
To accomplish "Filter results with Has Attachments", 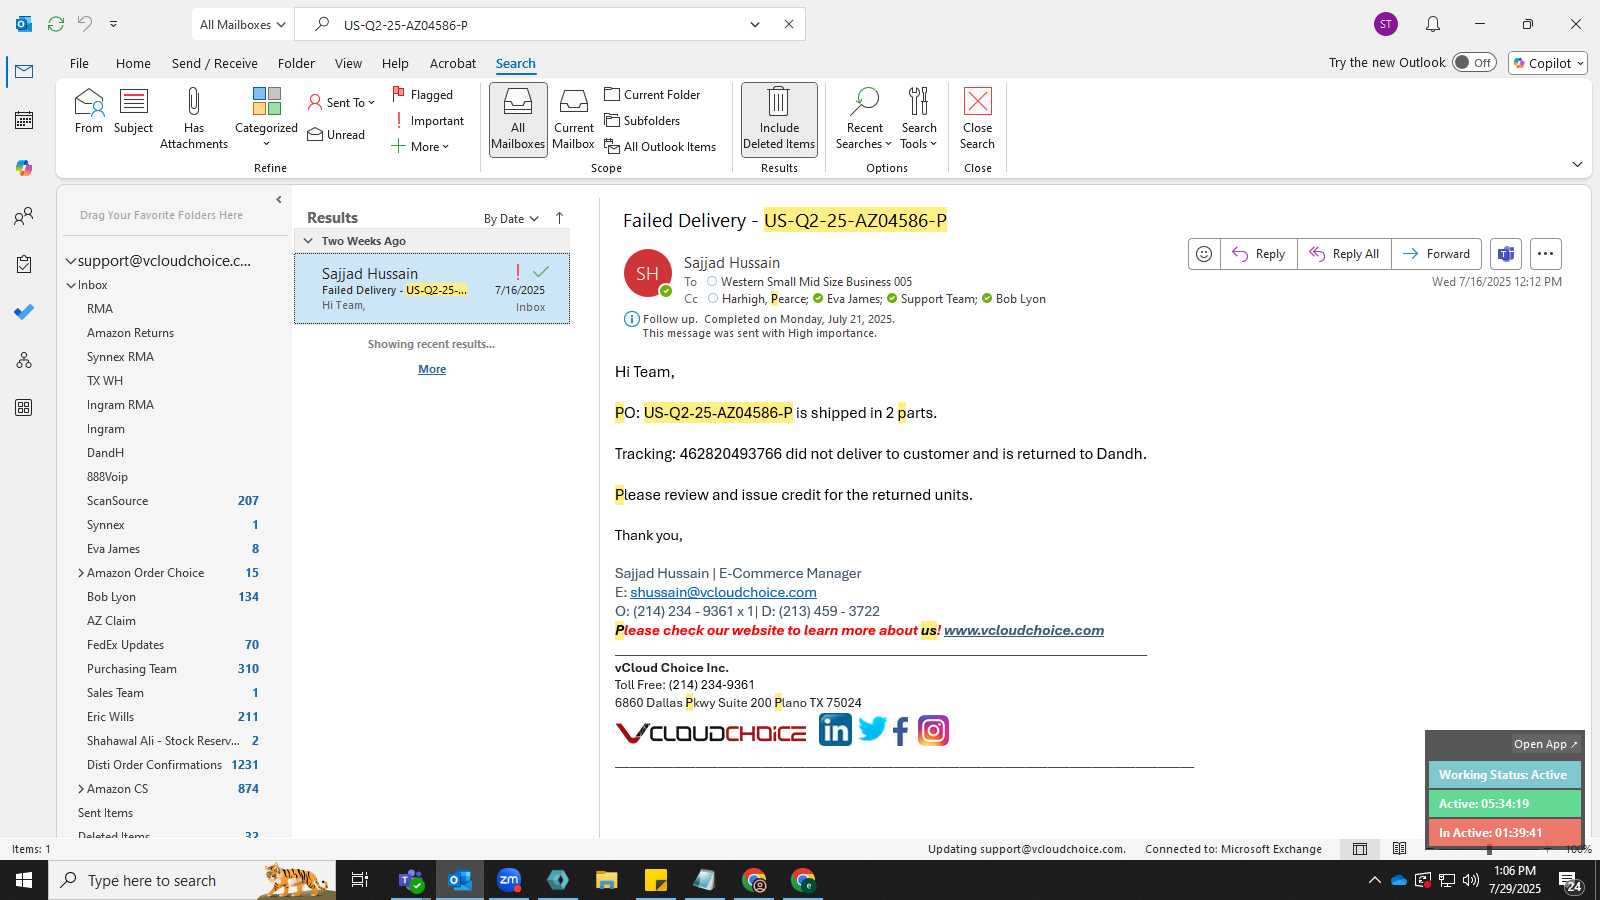I will tap(194, 118).
